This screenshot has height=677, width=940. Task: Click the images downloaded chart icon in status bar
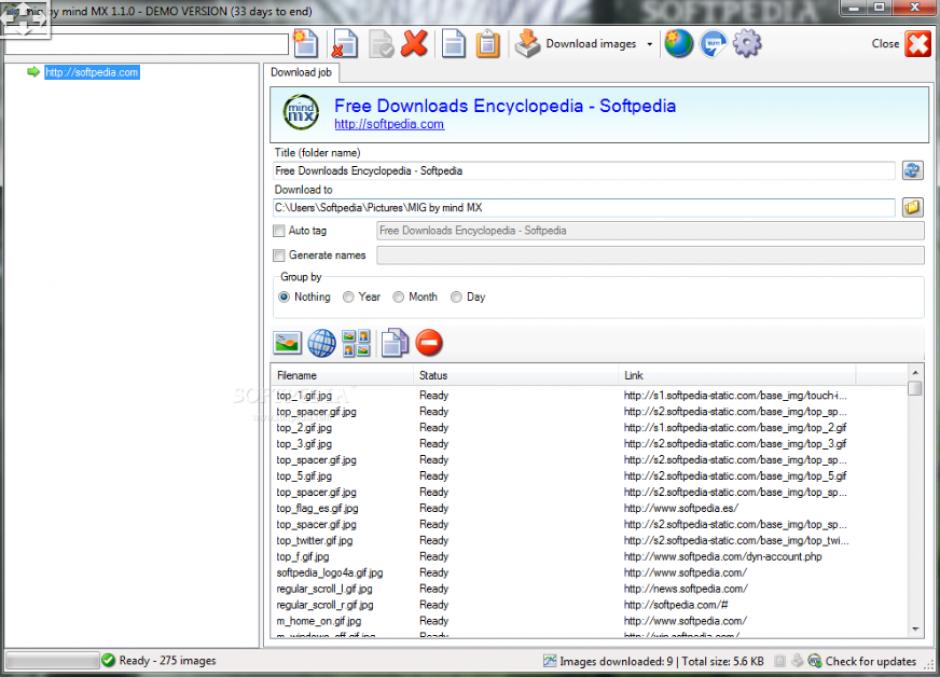click(550, 661)
